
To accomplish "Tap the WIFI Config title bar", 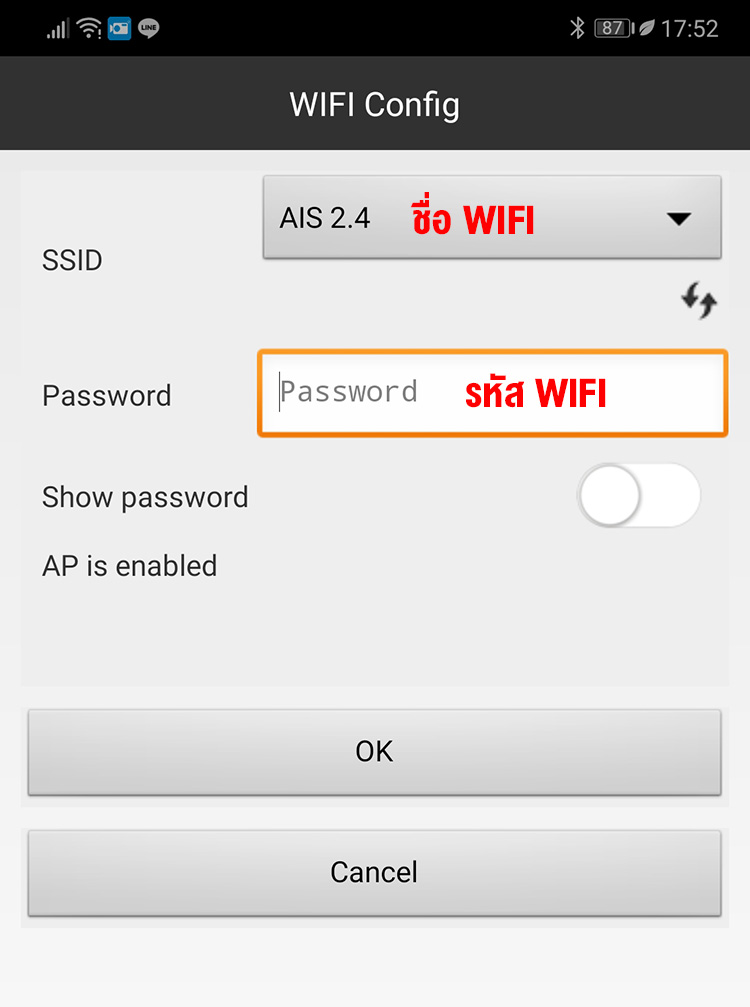I will (375, 104).
